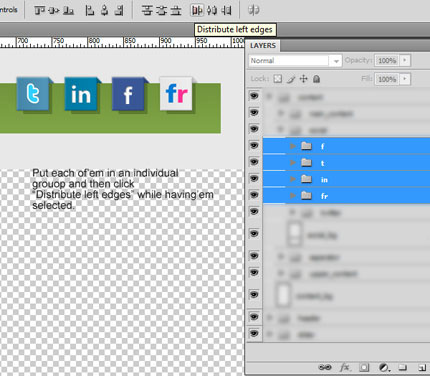Expand the 'fr' group
430x376 pixels.
(293, 196)
